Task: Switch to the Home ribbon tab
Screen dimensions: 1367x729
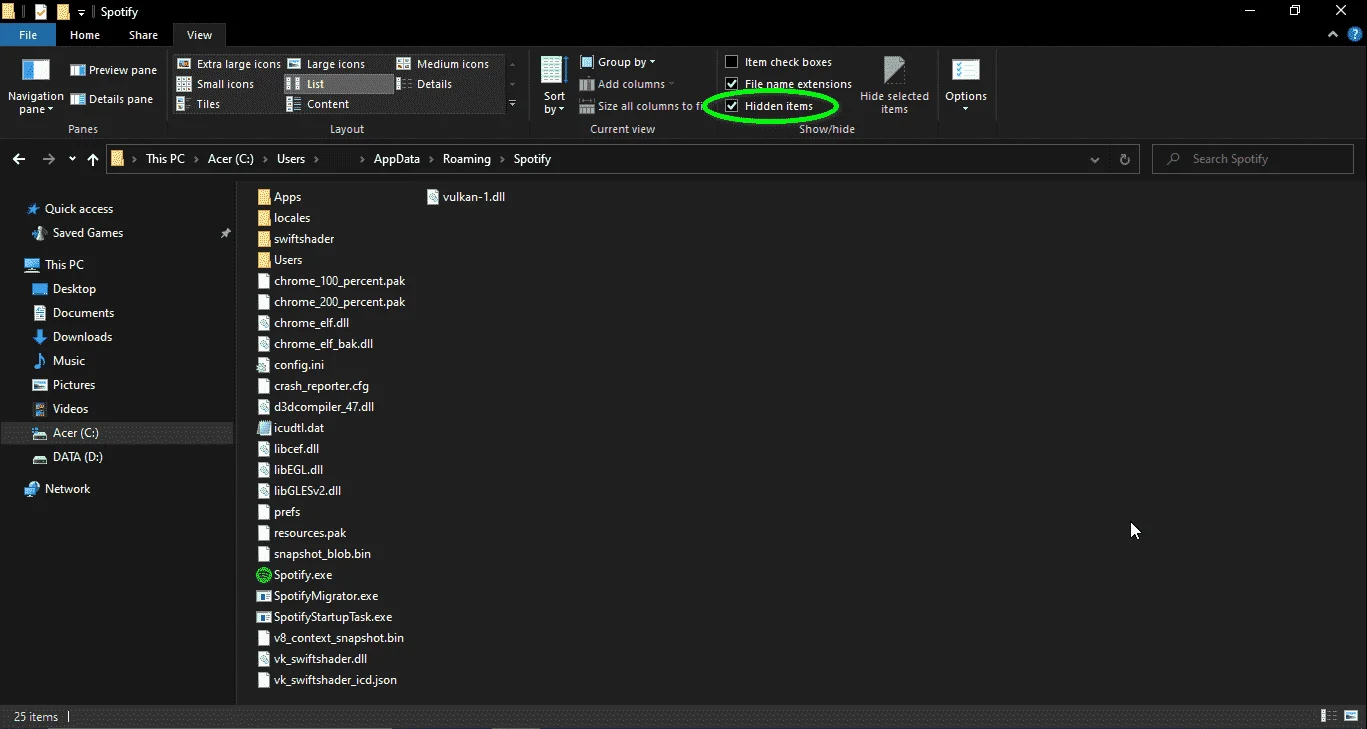Action: point(85,35)
